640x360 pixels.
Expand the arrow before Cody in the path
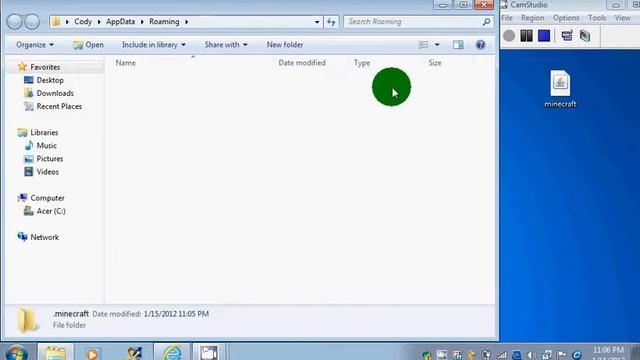67,22
